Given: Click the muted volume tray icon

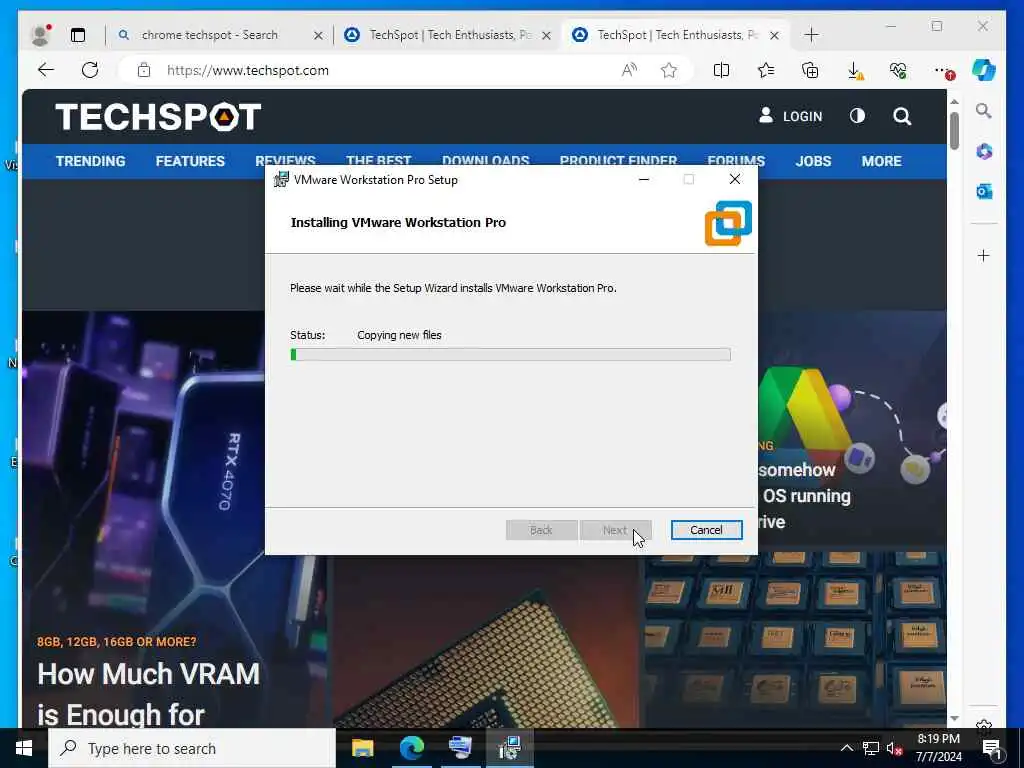Looking at the screenshot, I should [894, 748].
